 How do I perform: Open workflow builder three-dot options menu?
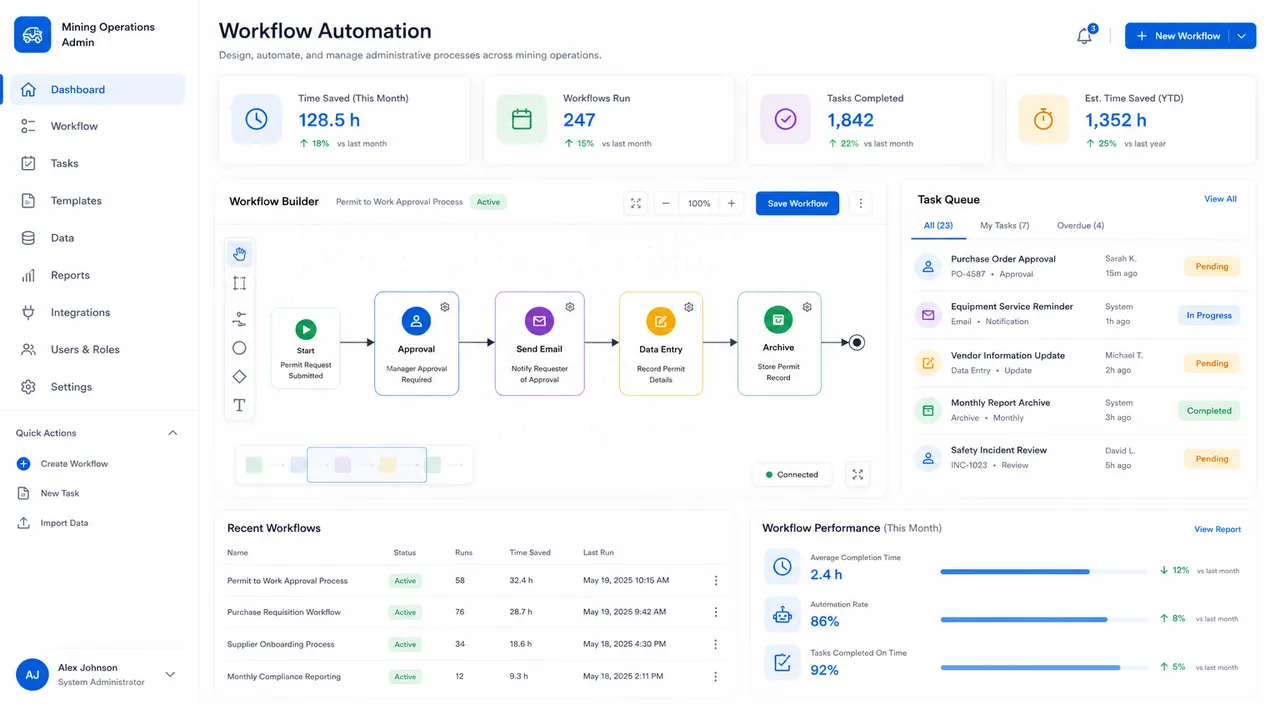coord(861,203)
